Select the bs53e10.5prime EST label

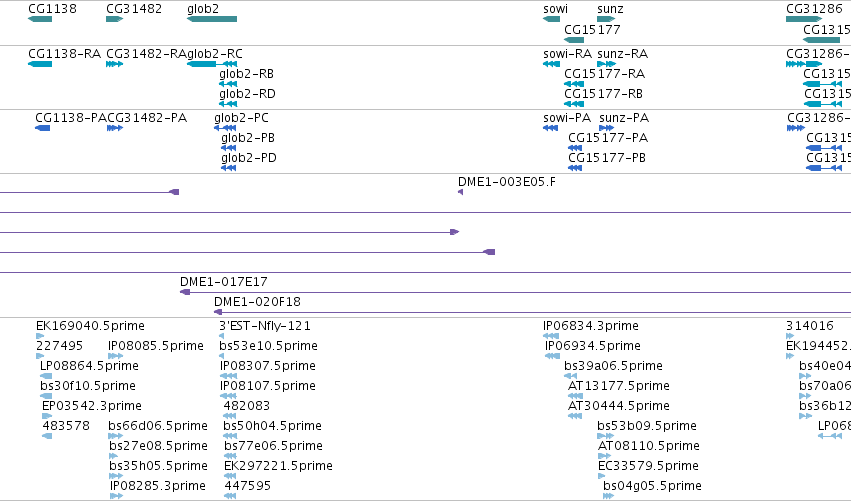[269, 346]
